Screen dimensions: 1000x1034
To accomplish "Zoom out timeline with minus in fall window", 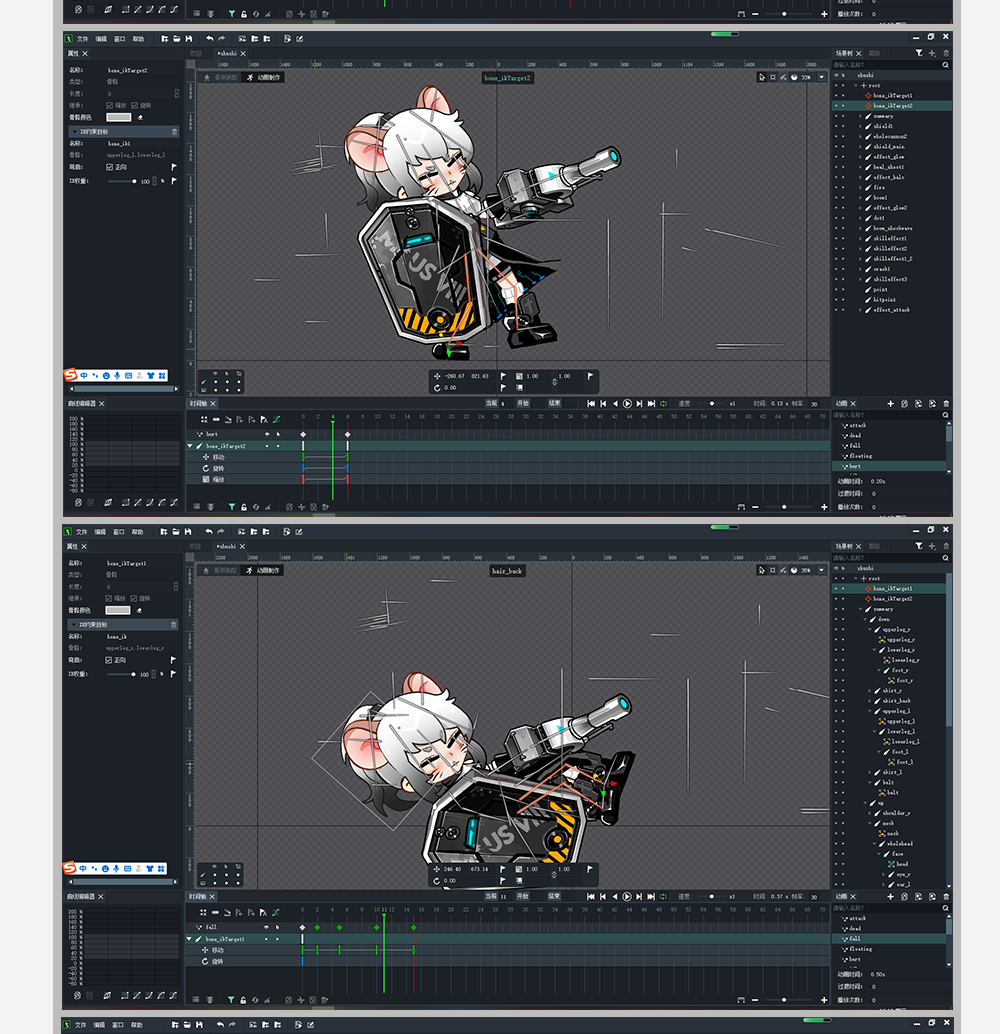I will (x=755, y=1000).
